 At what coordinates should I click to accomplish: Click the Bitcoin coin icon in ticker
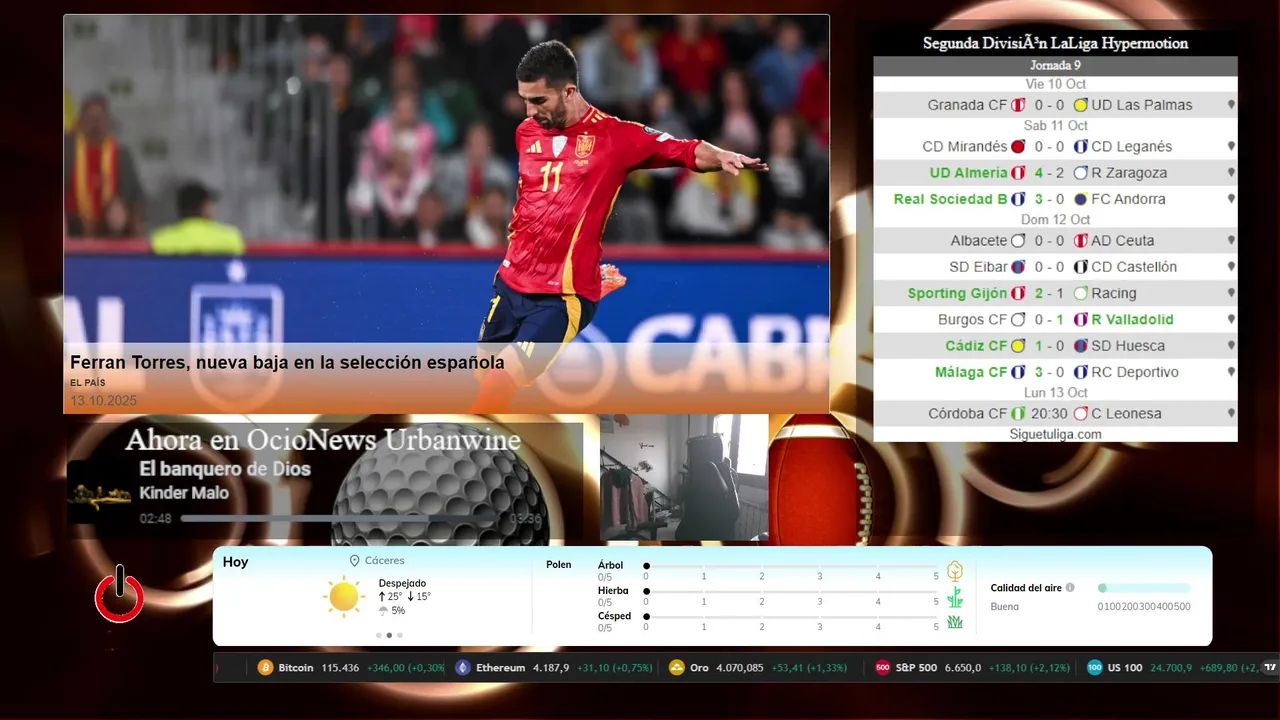[265, 668]
